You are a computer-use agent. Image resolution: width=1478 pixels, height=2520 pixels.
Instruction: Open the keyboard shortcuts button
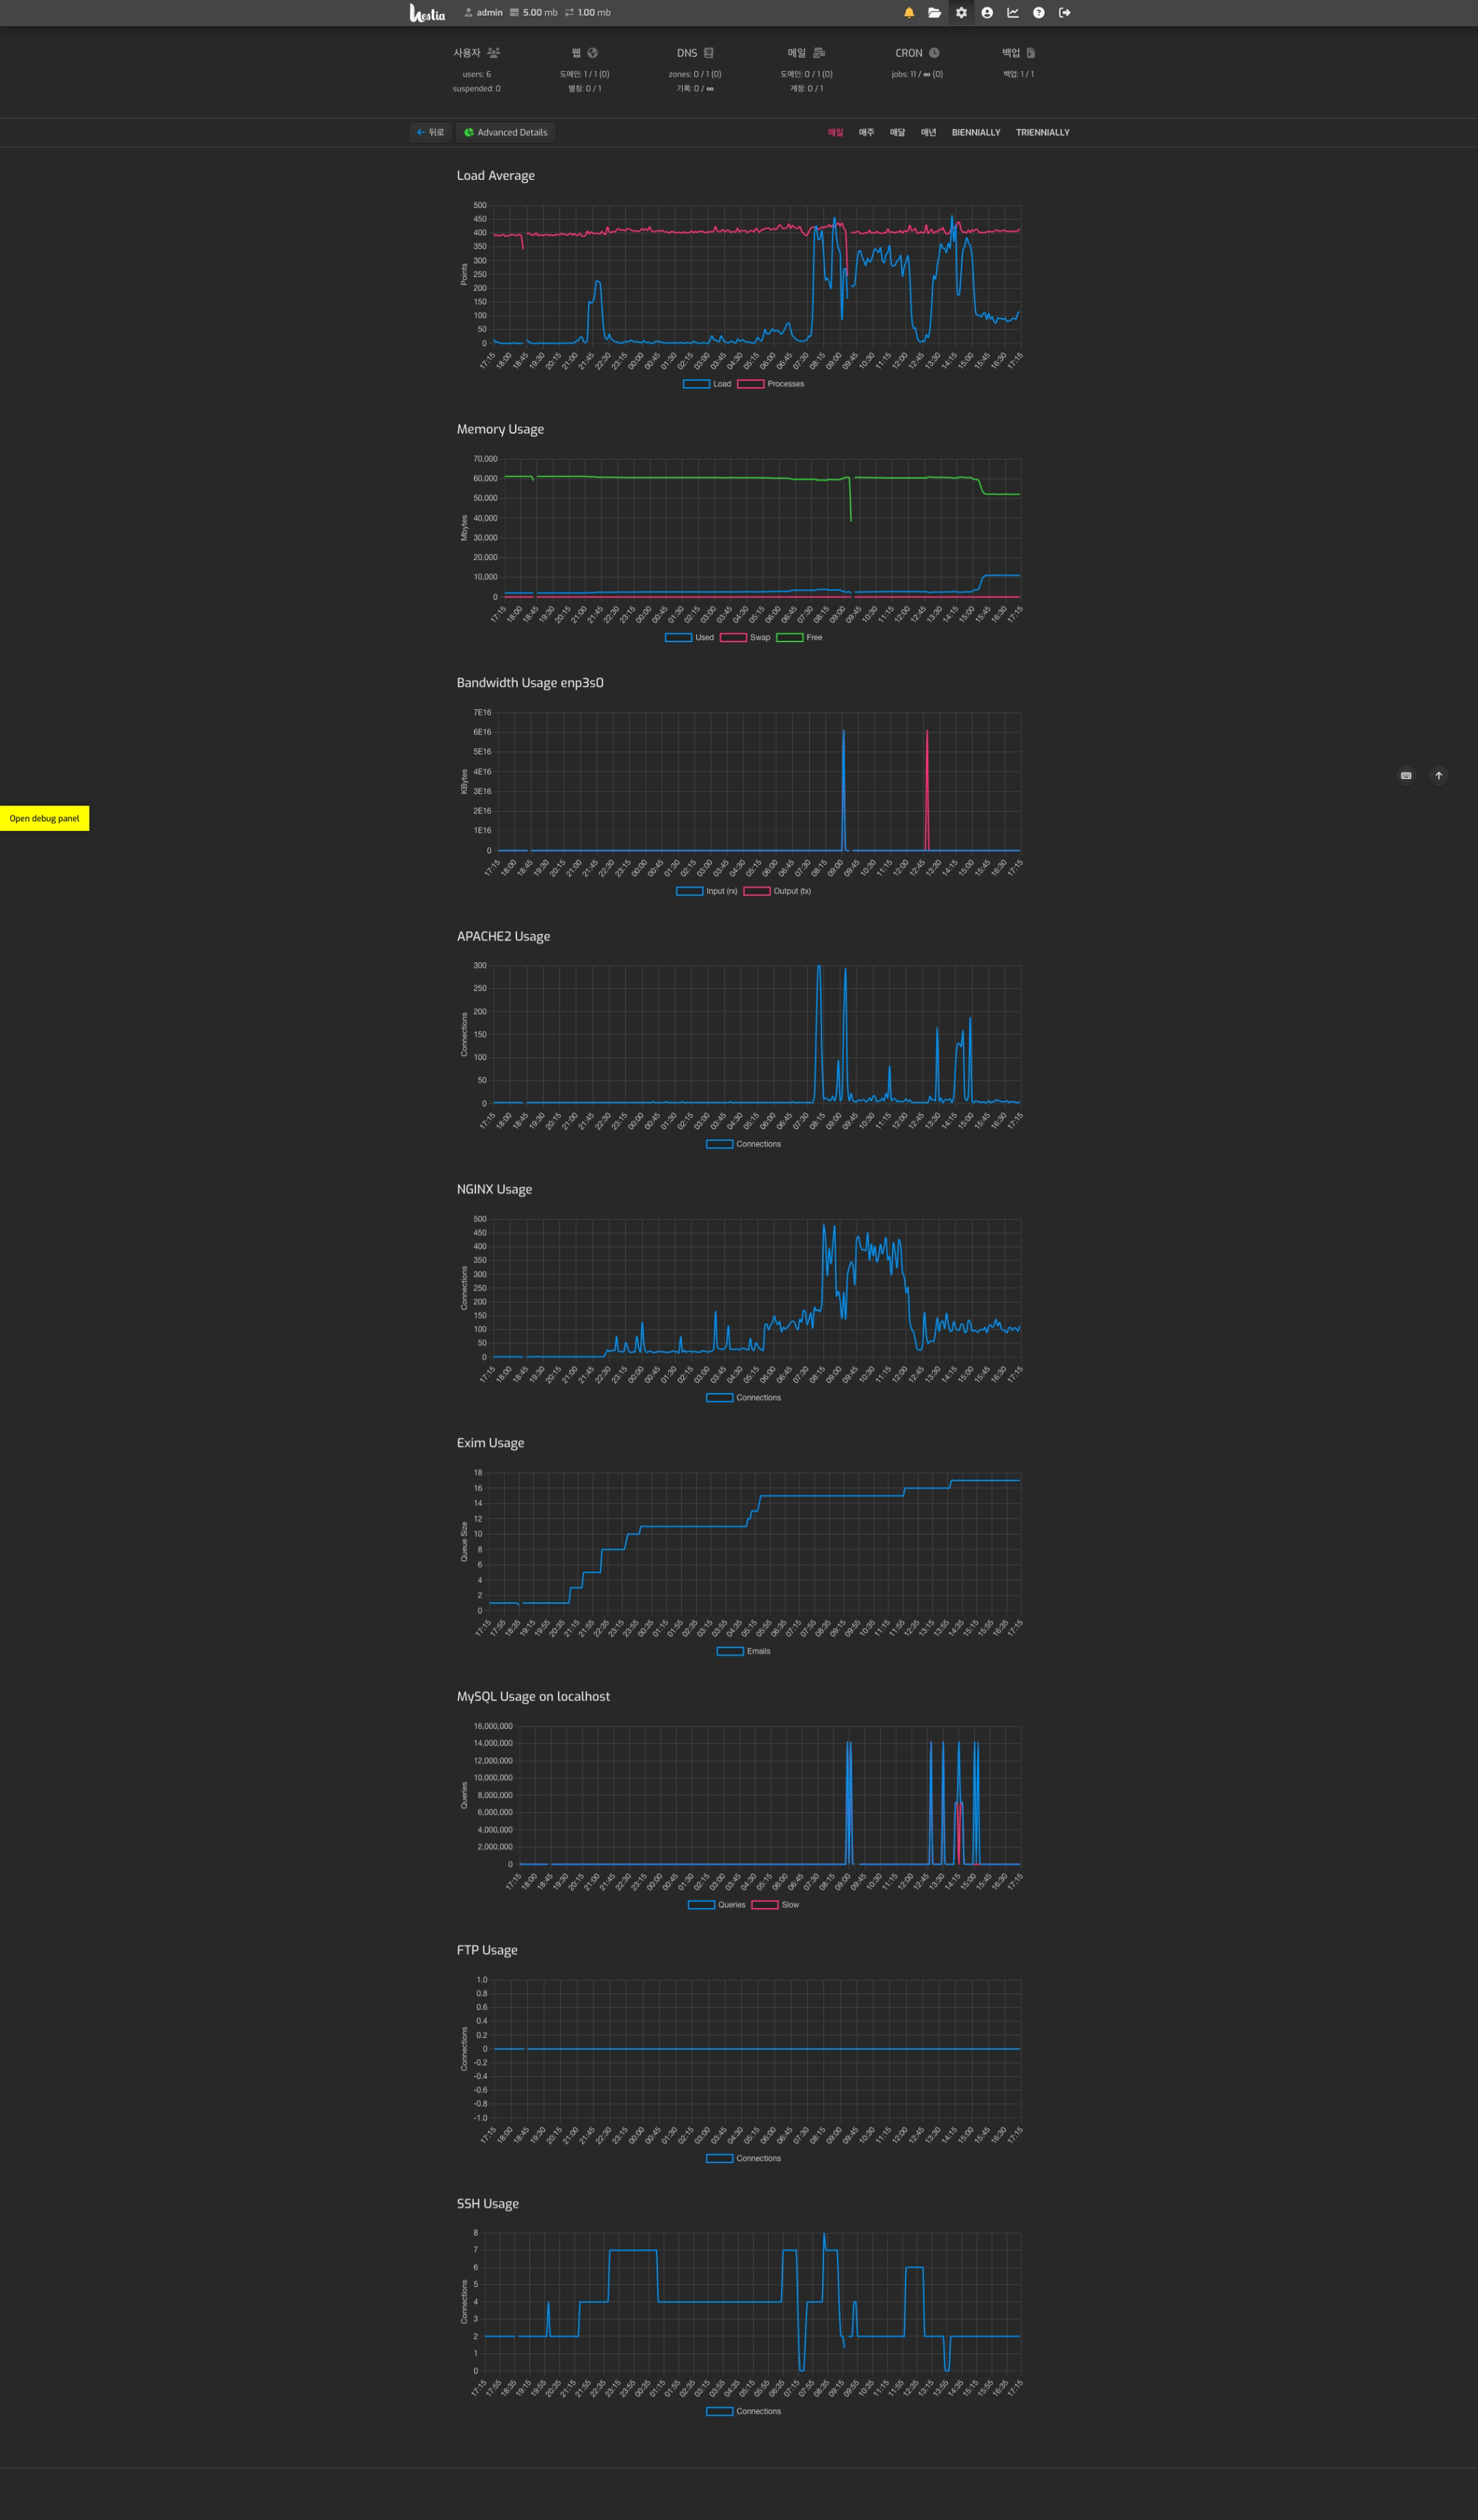(1406, 775)
